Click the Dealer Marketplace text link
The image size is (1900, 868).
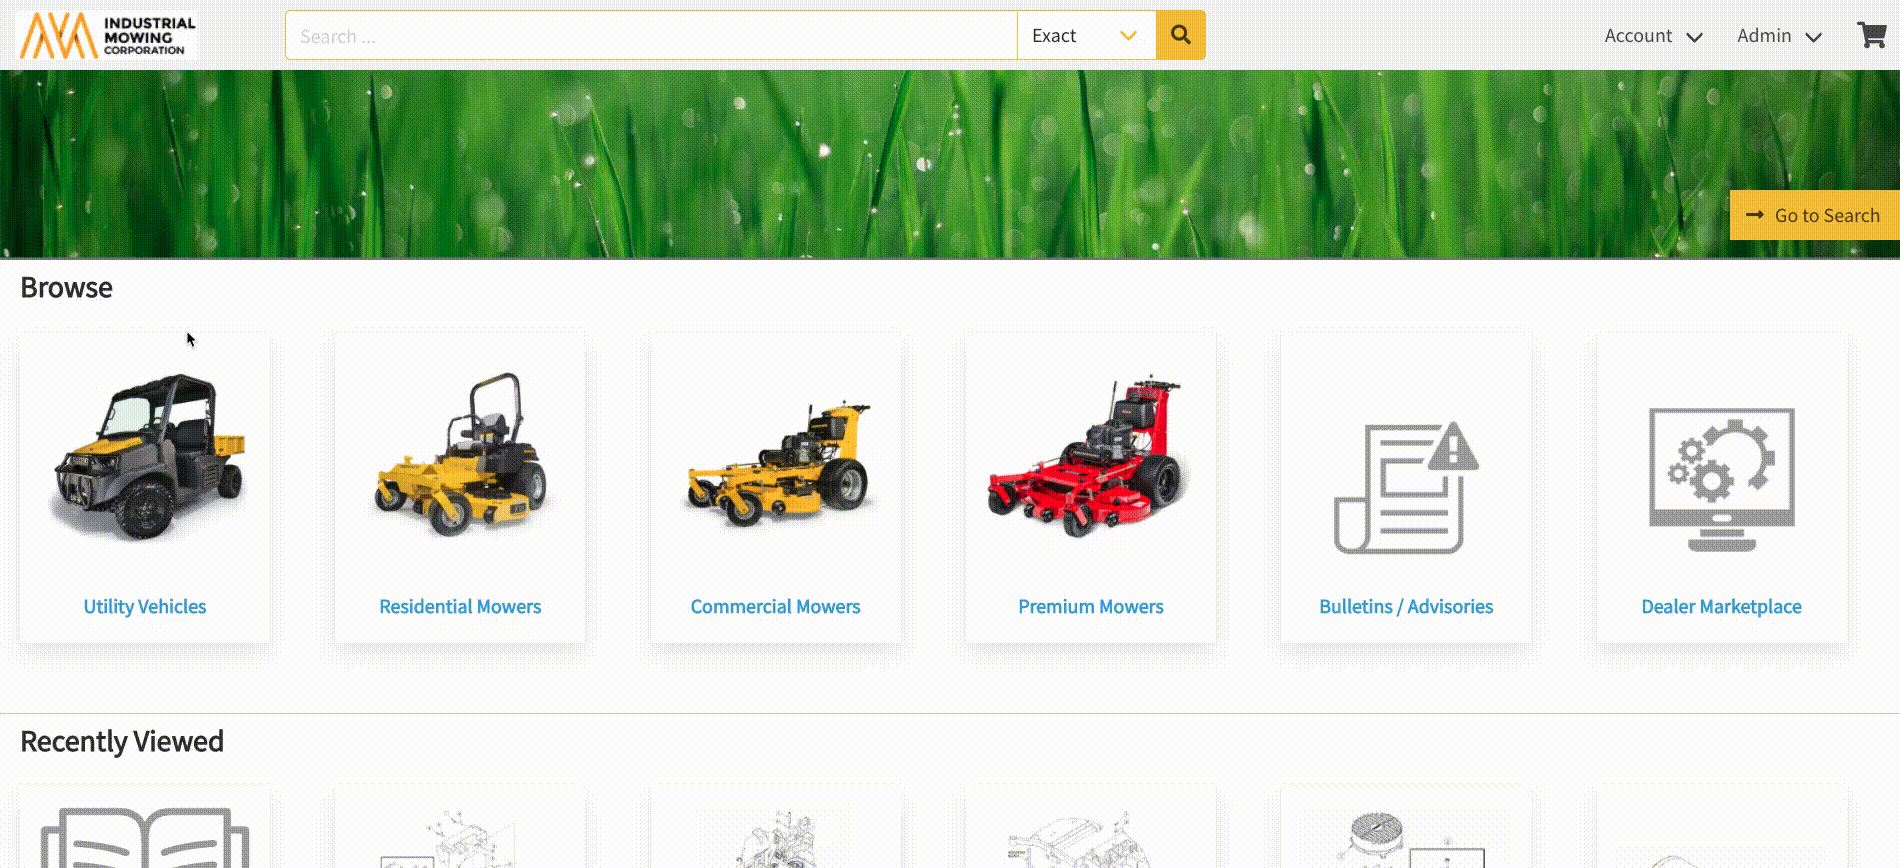pos(1721,607)
